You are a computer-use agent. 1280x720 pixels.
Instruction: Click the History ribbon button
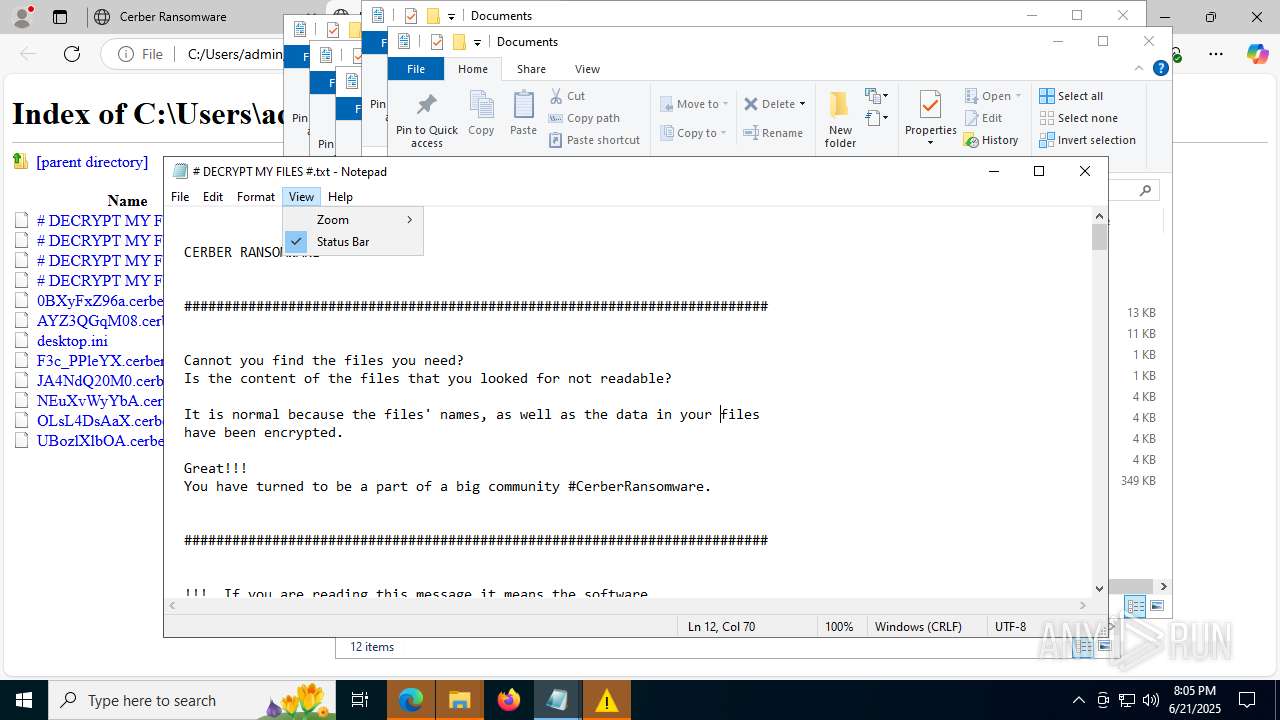coord(991,140)
